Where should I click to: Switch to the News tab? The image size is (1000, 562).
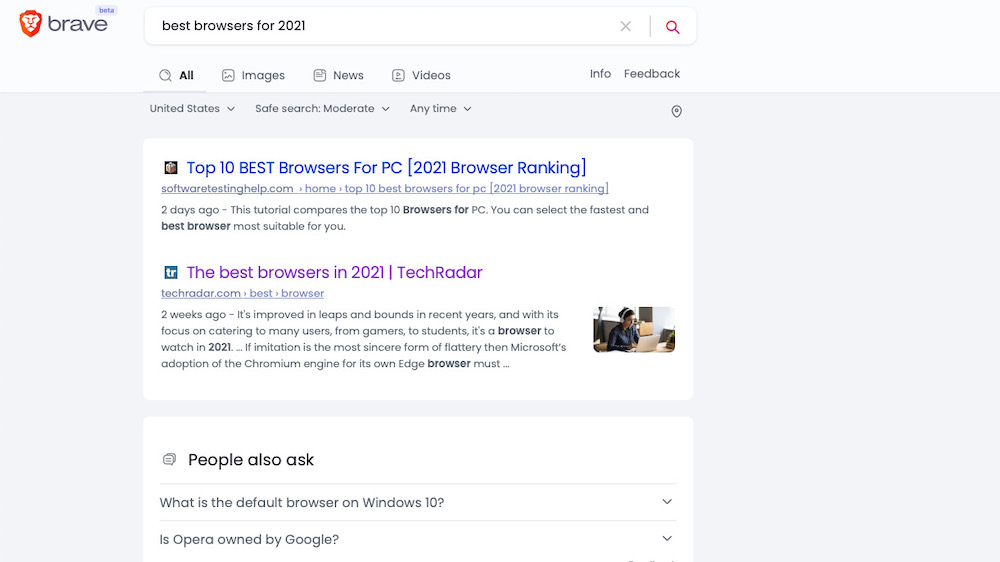pyautogui.click(x=338, y=75)
